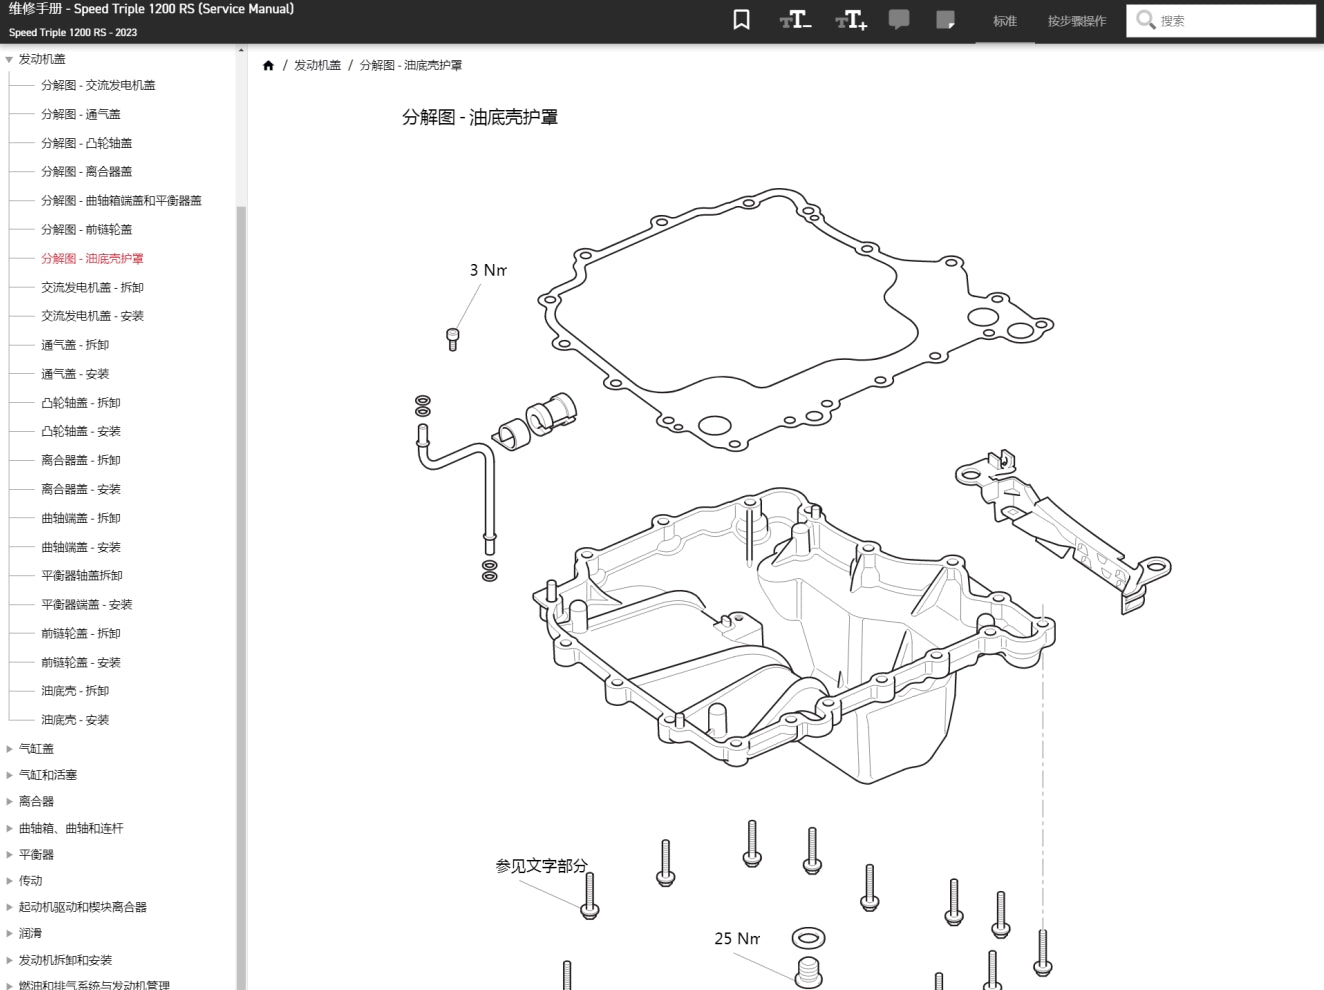Expand the 离合器 tree section
The image size is (1324, 990).
pos(10,802)
